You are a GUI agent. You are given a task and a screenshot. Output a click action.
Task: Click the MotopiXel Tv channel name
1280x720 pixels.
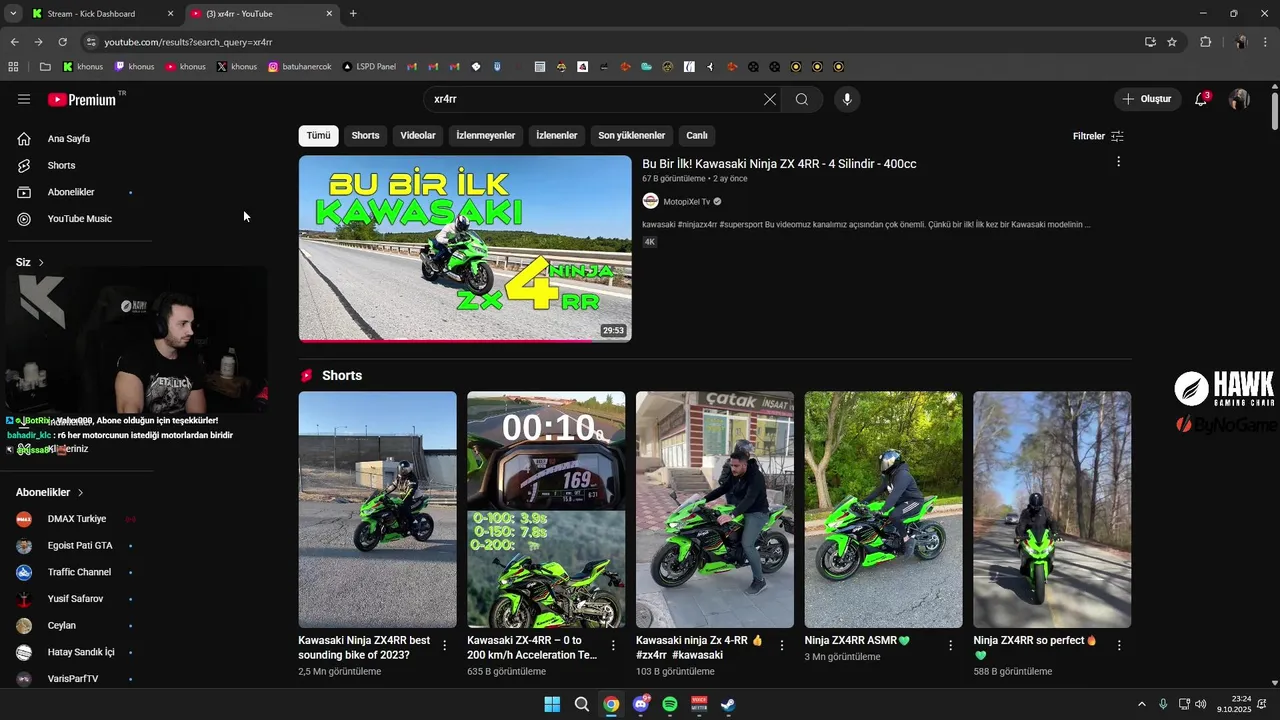click(x=686, y=202)
